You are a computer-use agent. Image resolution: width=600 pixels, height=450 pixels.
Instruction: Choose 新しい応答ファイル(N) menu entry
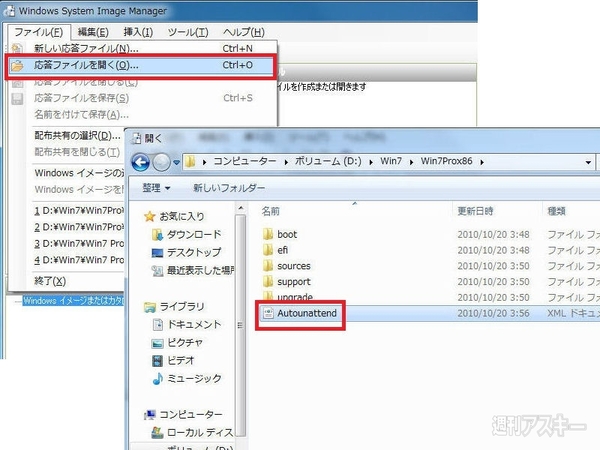click(142, 49)
